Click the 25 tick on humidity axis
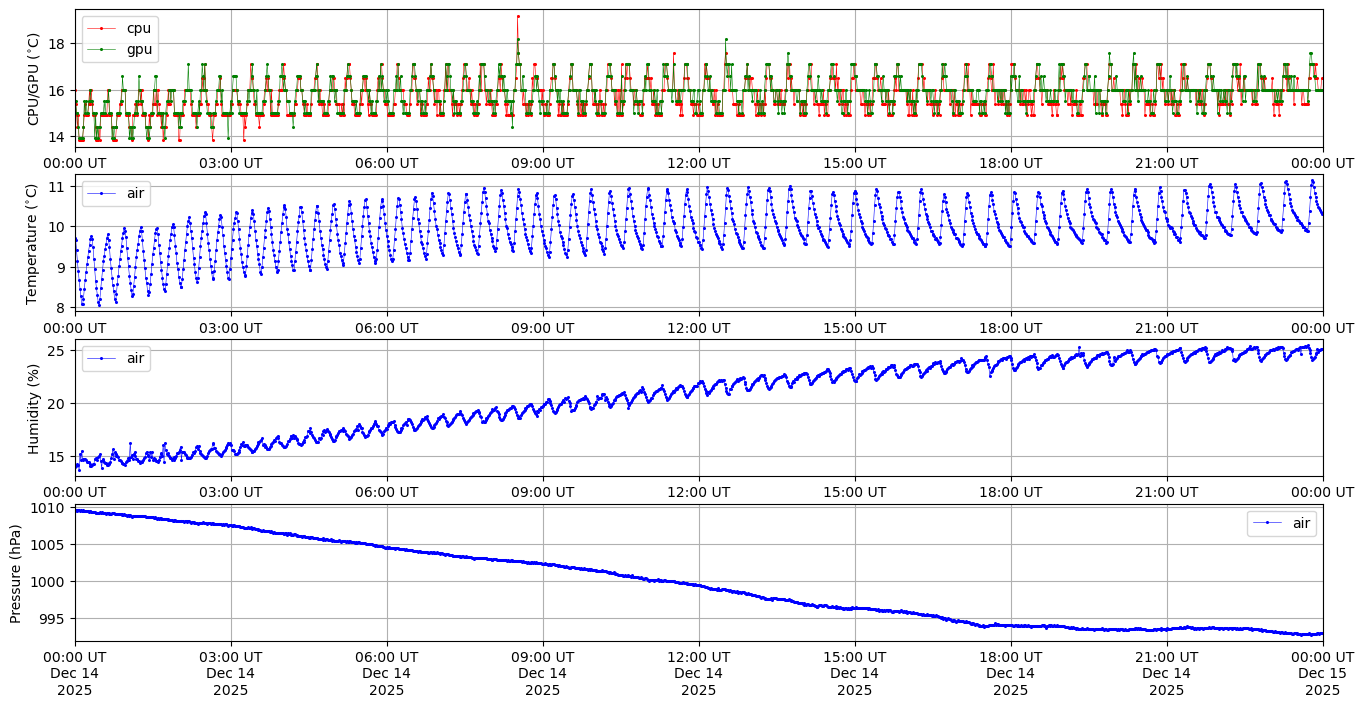 tap(56, 351)
